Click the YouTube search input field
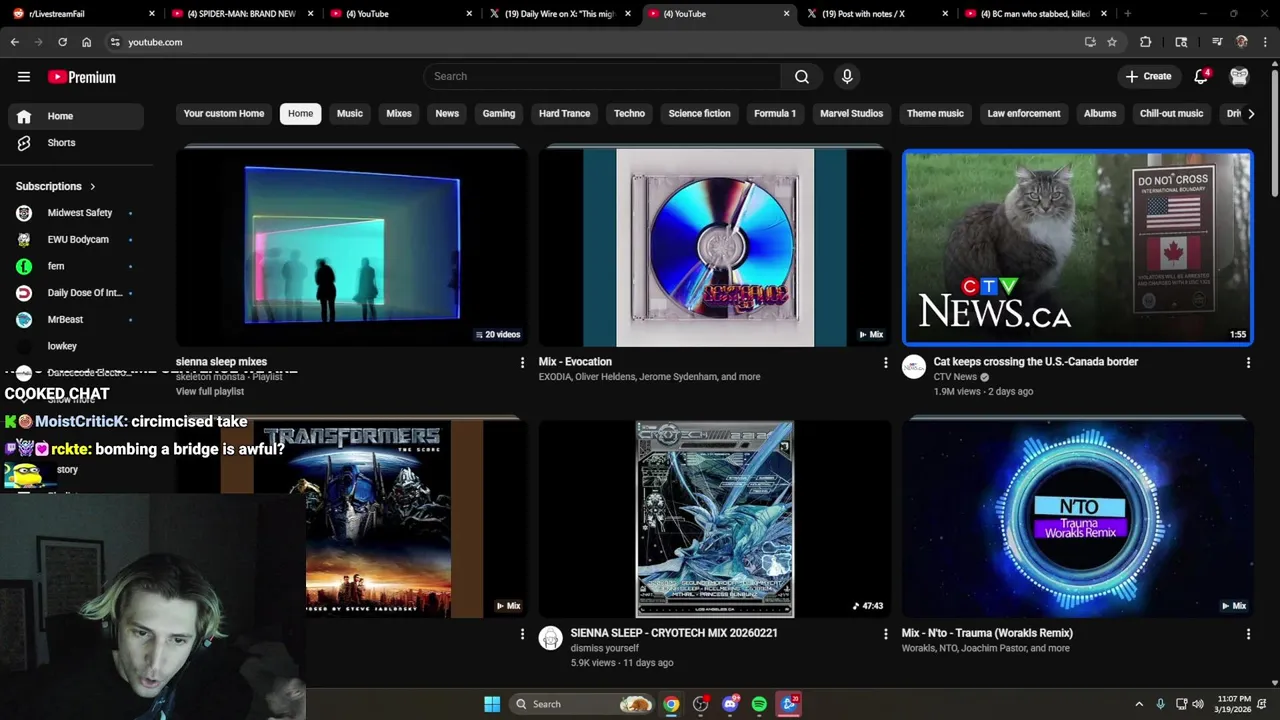The height and width of the screenshot is (720, 1280). coord(602,77)
